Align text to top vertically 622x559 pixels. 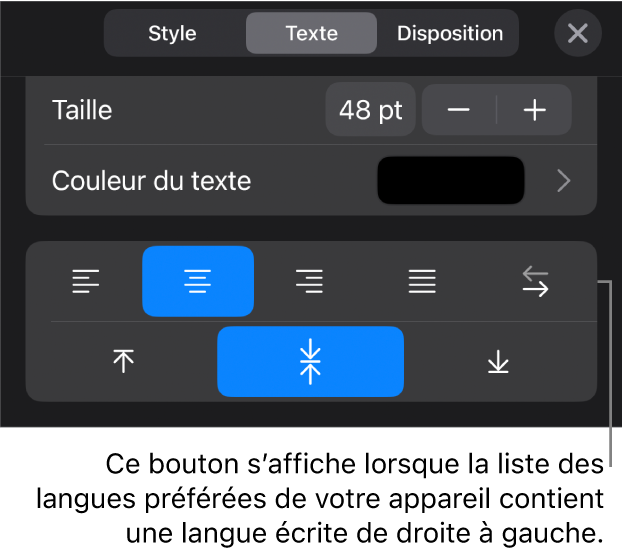[123, 361]
